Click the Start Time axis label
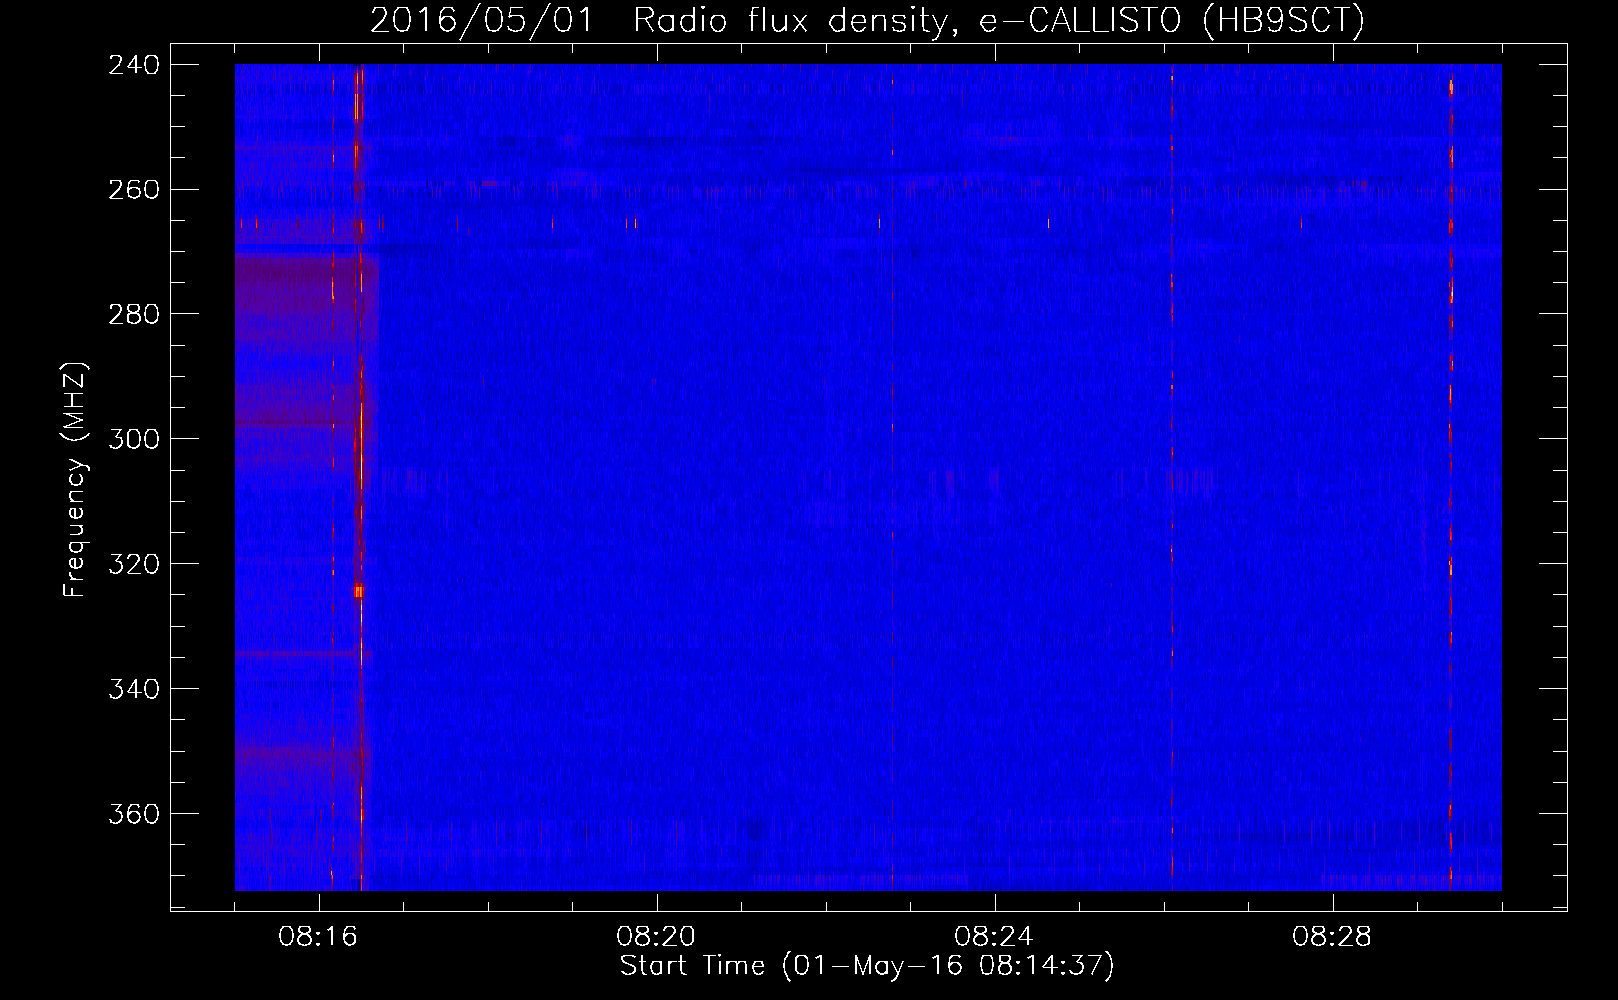Viewport: 1618px width, 1000px height. (867, 965)
